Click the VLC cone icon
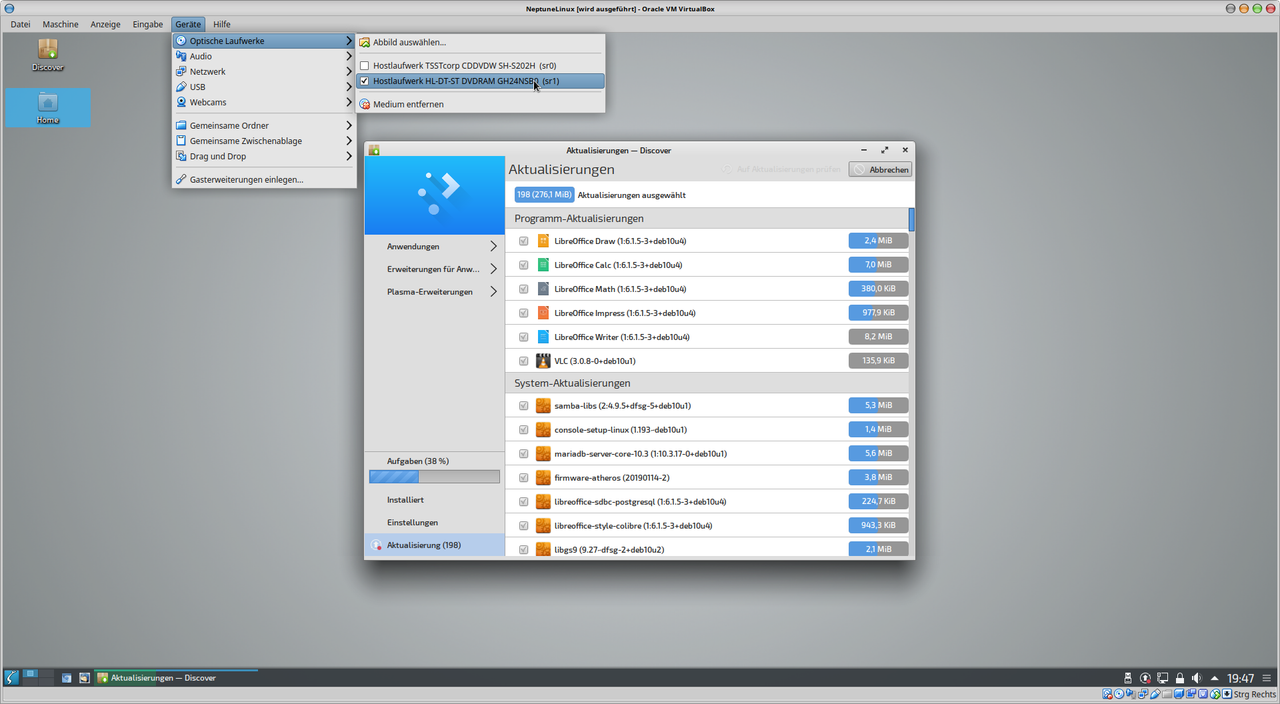 point(544,361)
